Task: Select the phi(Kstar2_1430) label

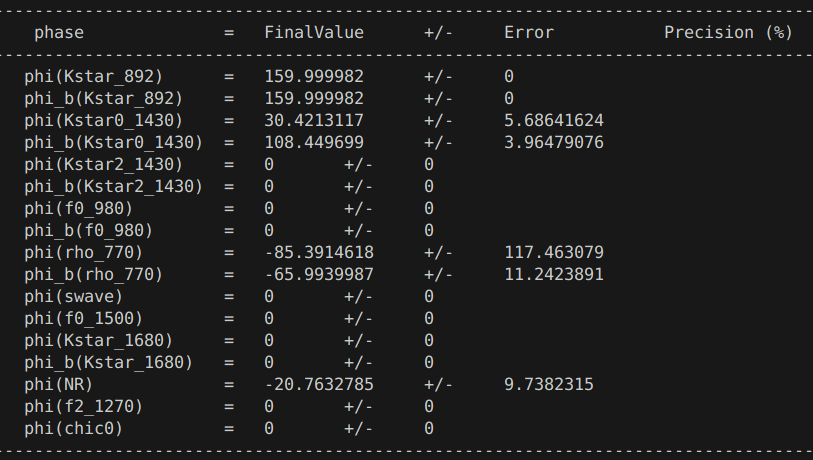Action: 104,164
